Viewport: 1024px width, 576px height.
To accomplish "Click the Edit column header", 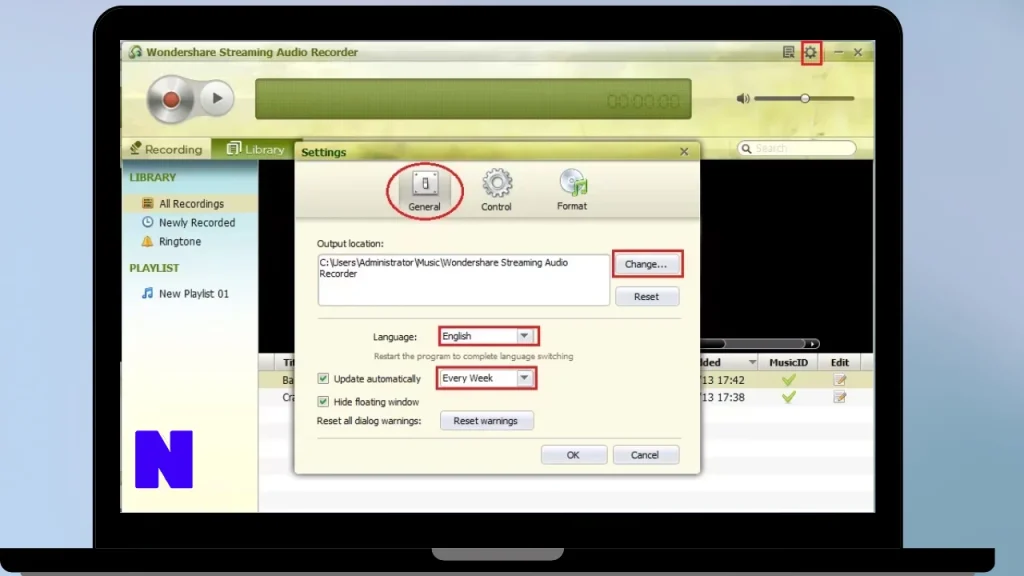I will [840, 362].
